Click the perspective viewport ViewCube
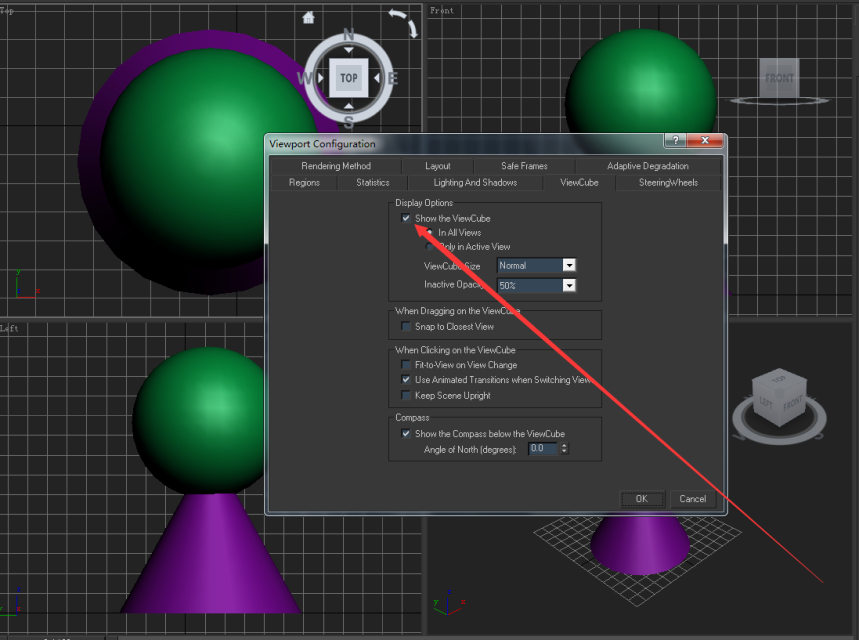Screen dimensions: 859x640 pos(779,400)
